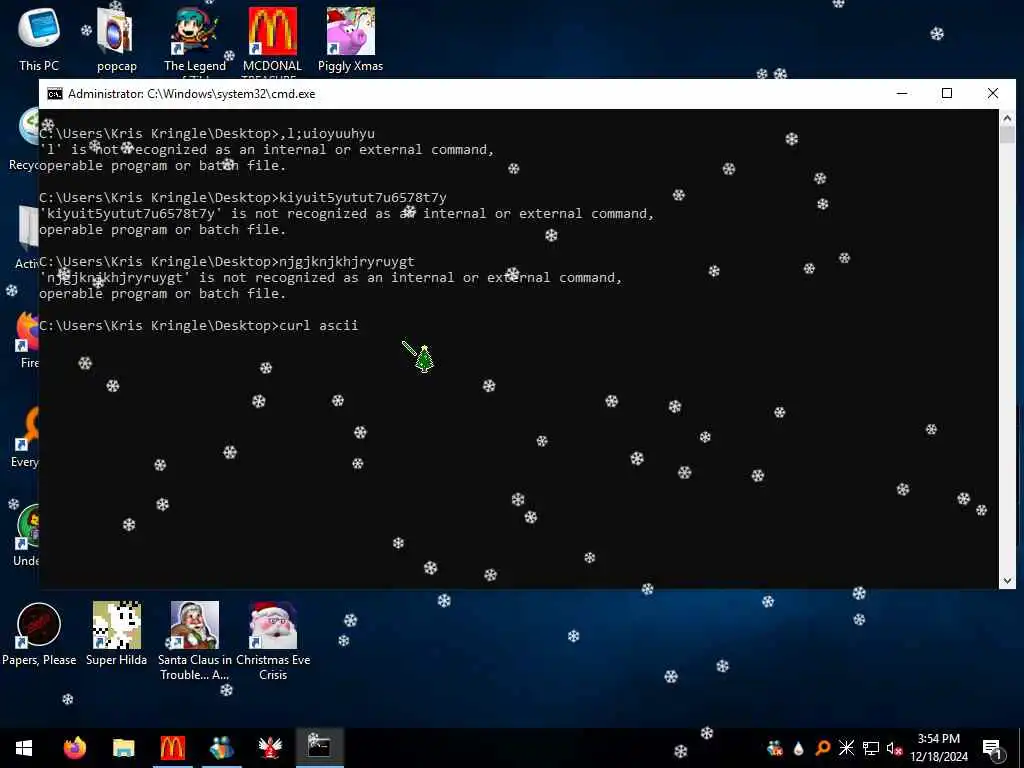Maximize the cmd.exe window
Image resolution: width=1024 pixels, height=768 pixels.
pyautogui.click(x=947, y=93)
